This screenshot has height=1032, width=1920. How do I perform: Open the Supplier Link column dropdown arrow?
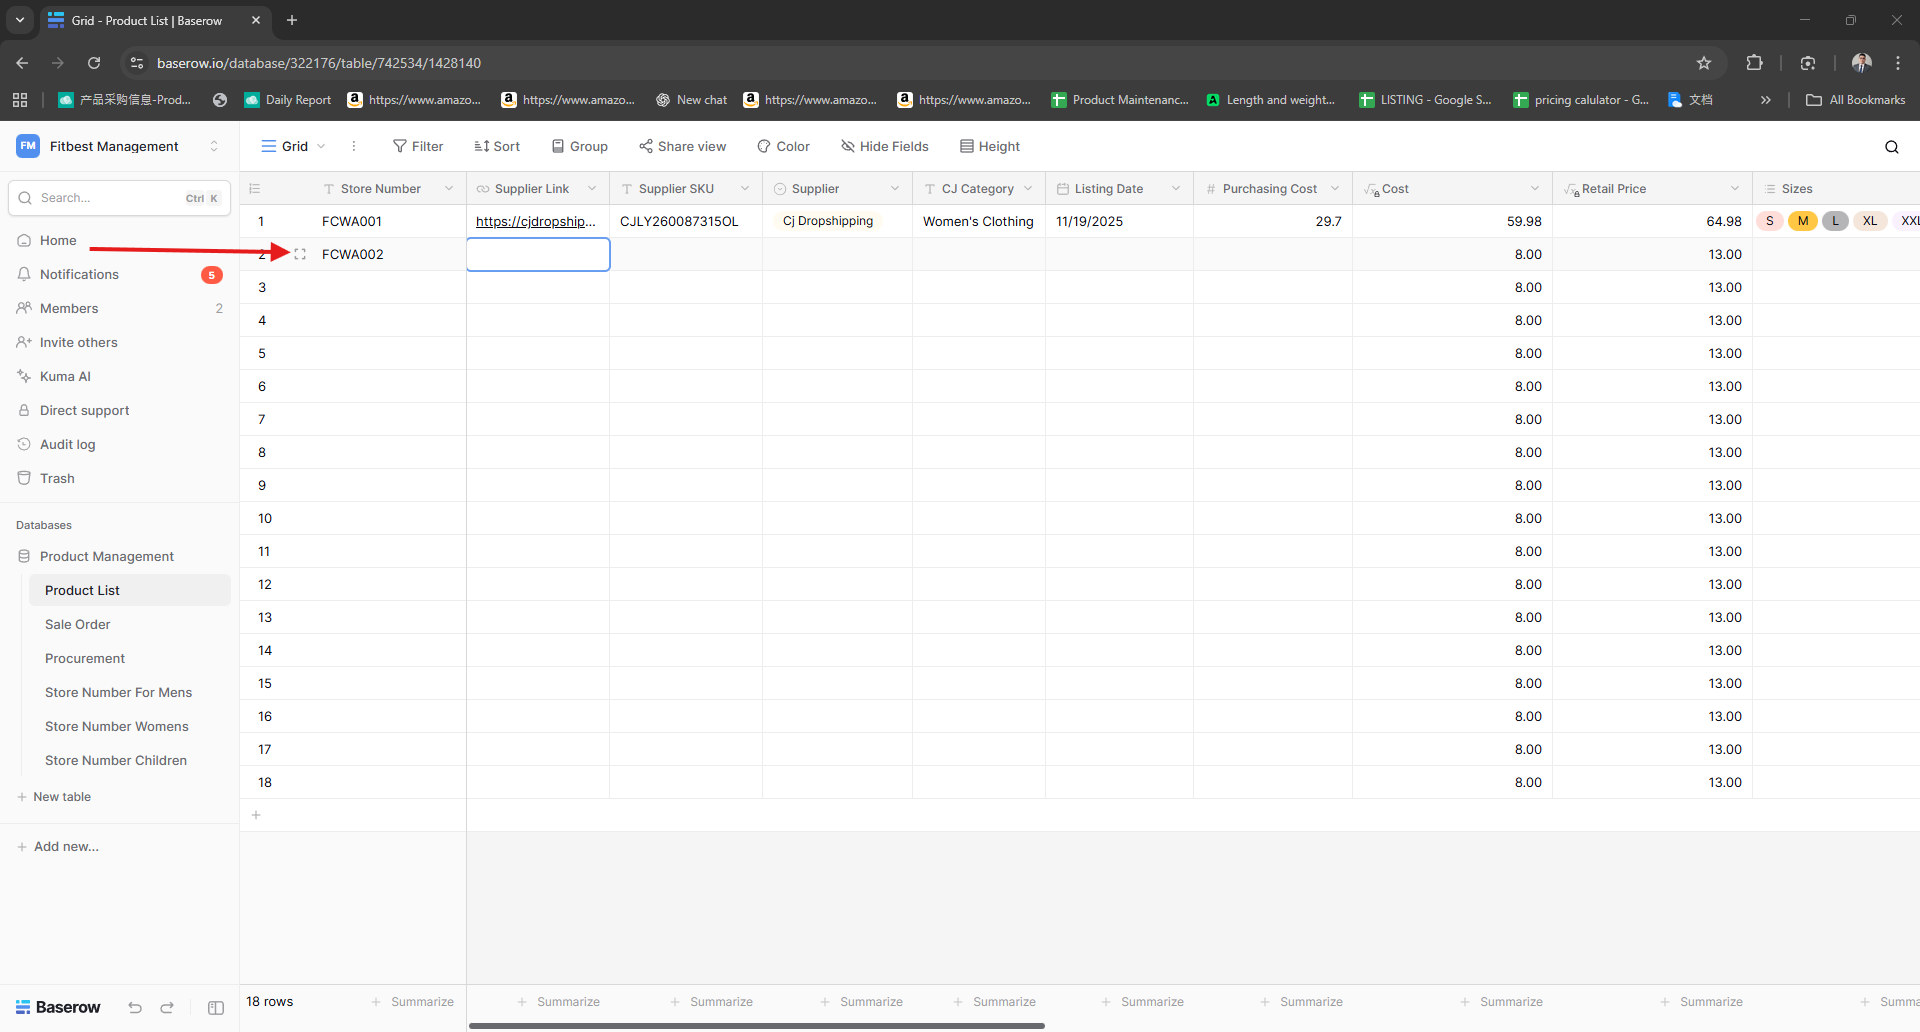coord(592,189)
